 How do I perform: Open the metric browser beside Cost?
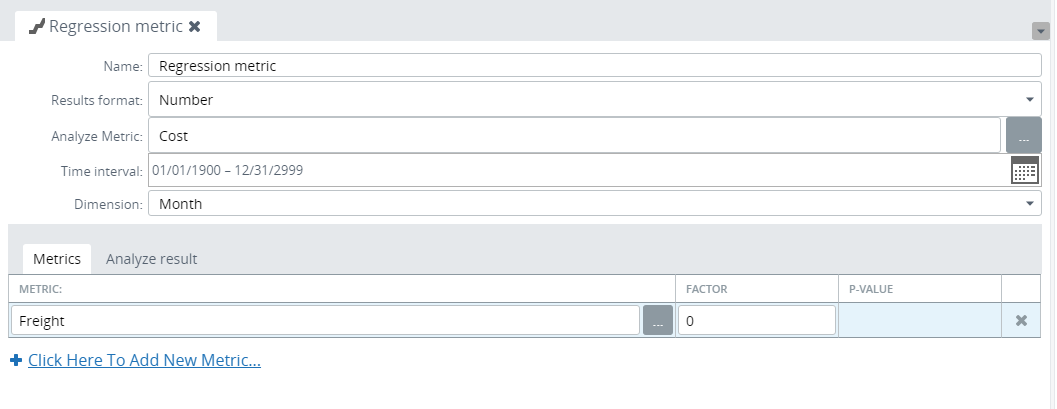pos(1023,136)
